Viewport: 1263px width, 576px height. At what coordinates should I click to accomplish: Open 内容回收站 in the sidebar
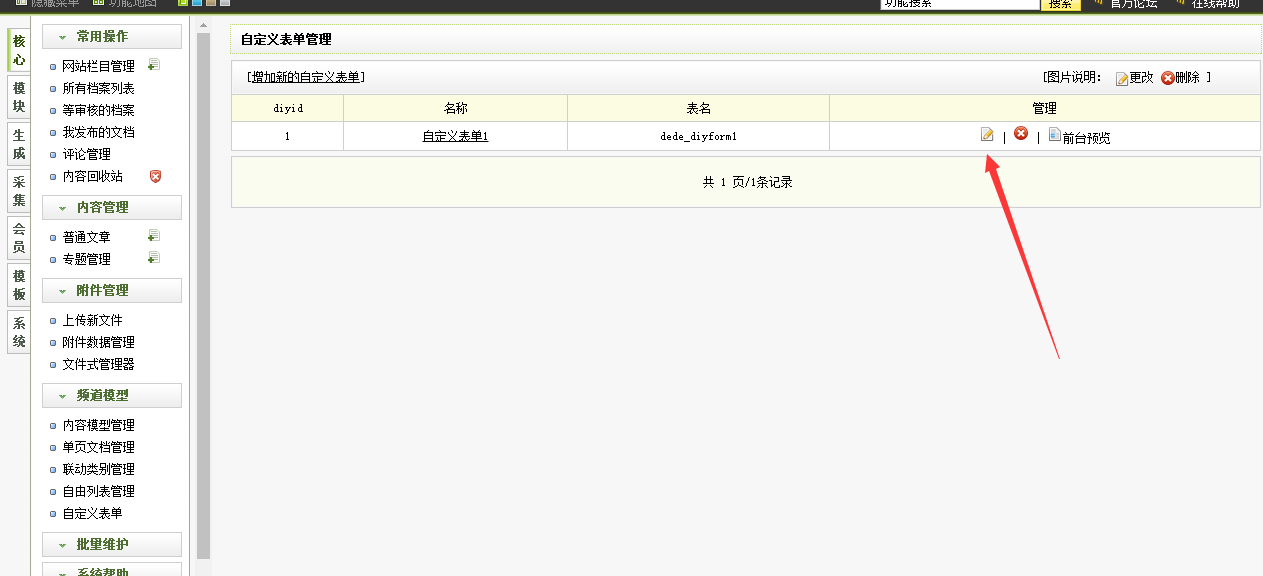[92, 176]
